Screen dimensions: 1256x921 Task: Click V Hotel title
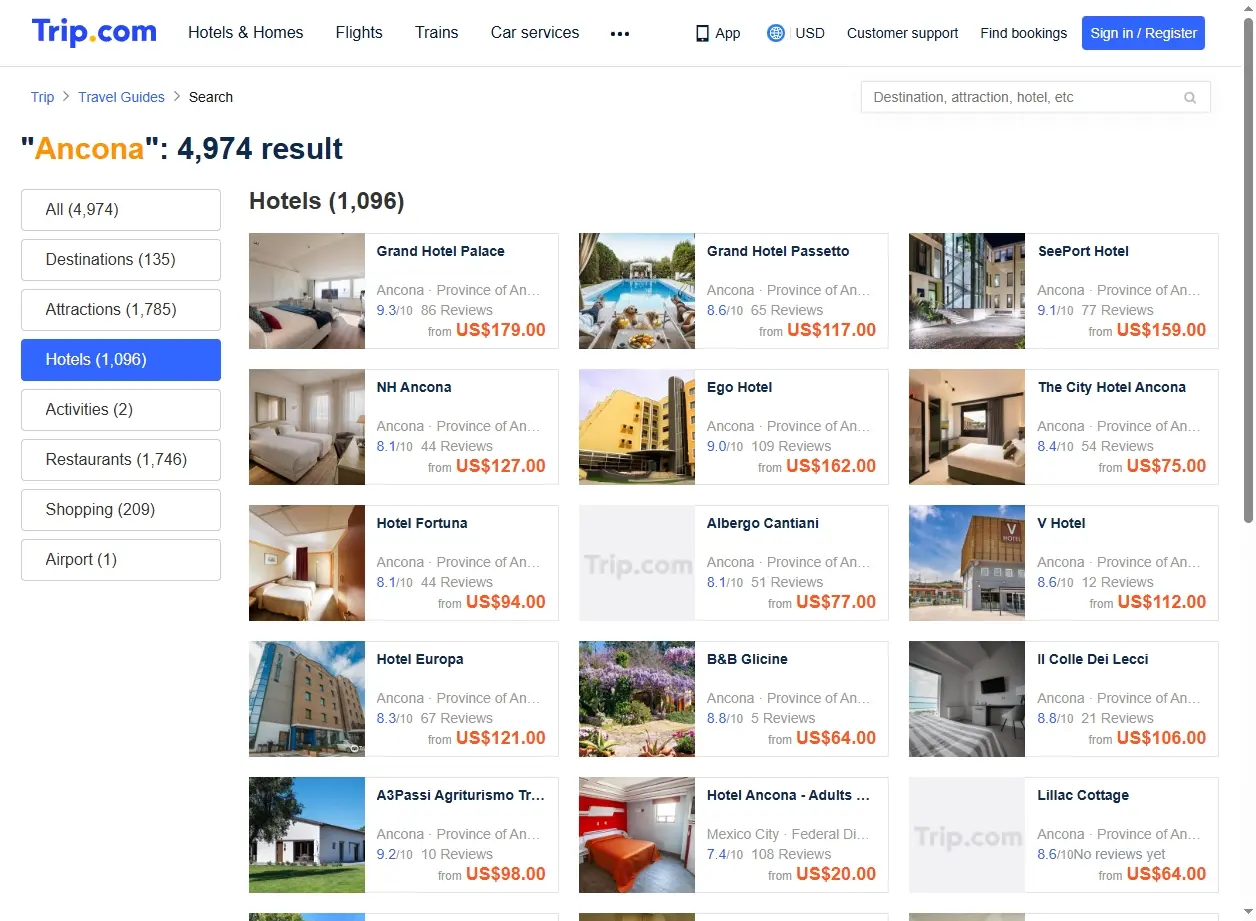[1061, 523]
